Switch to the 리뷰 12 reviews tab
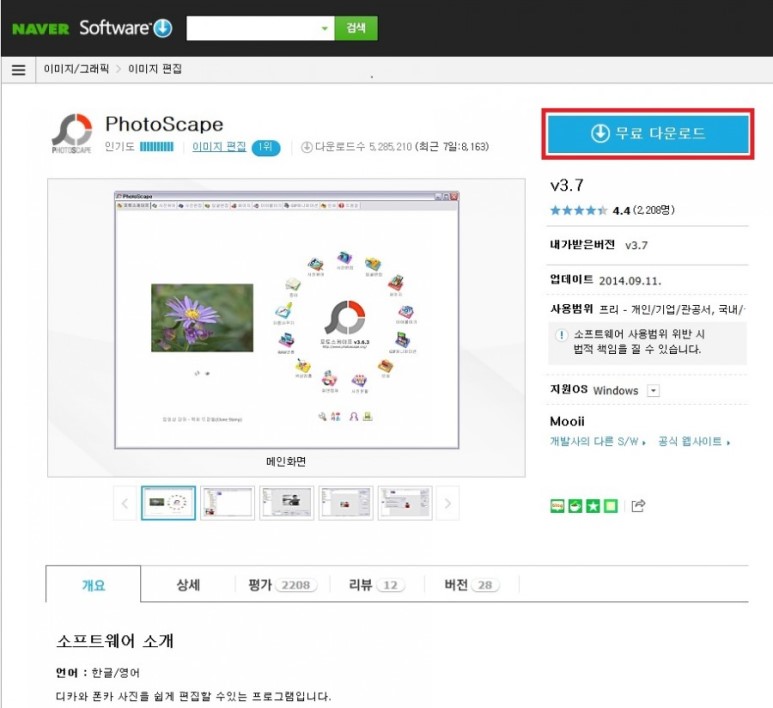 coord(377,585)
